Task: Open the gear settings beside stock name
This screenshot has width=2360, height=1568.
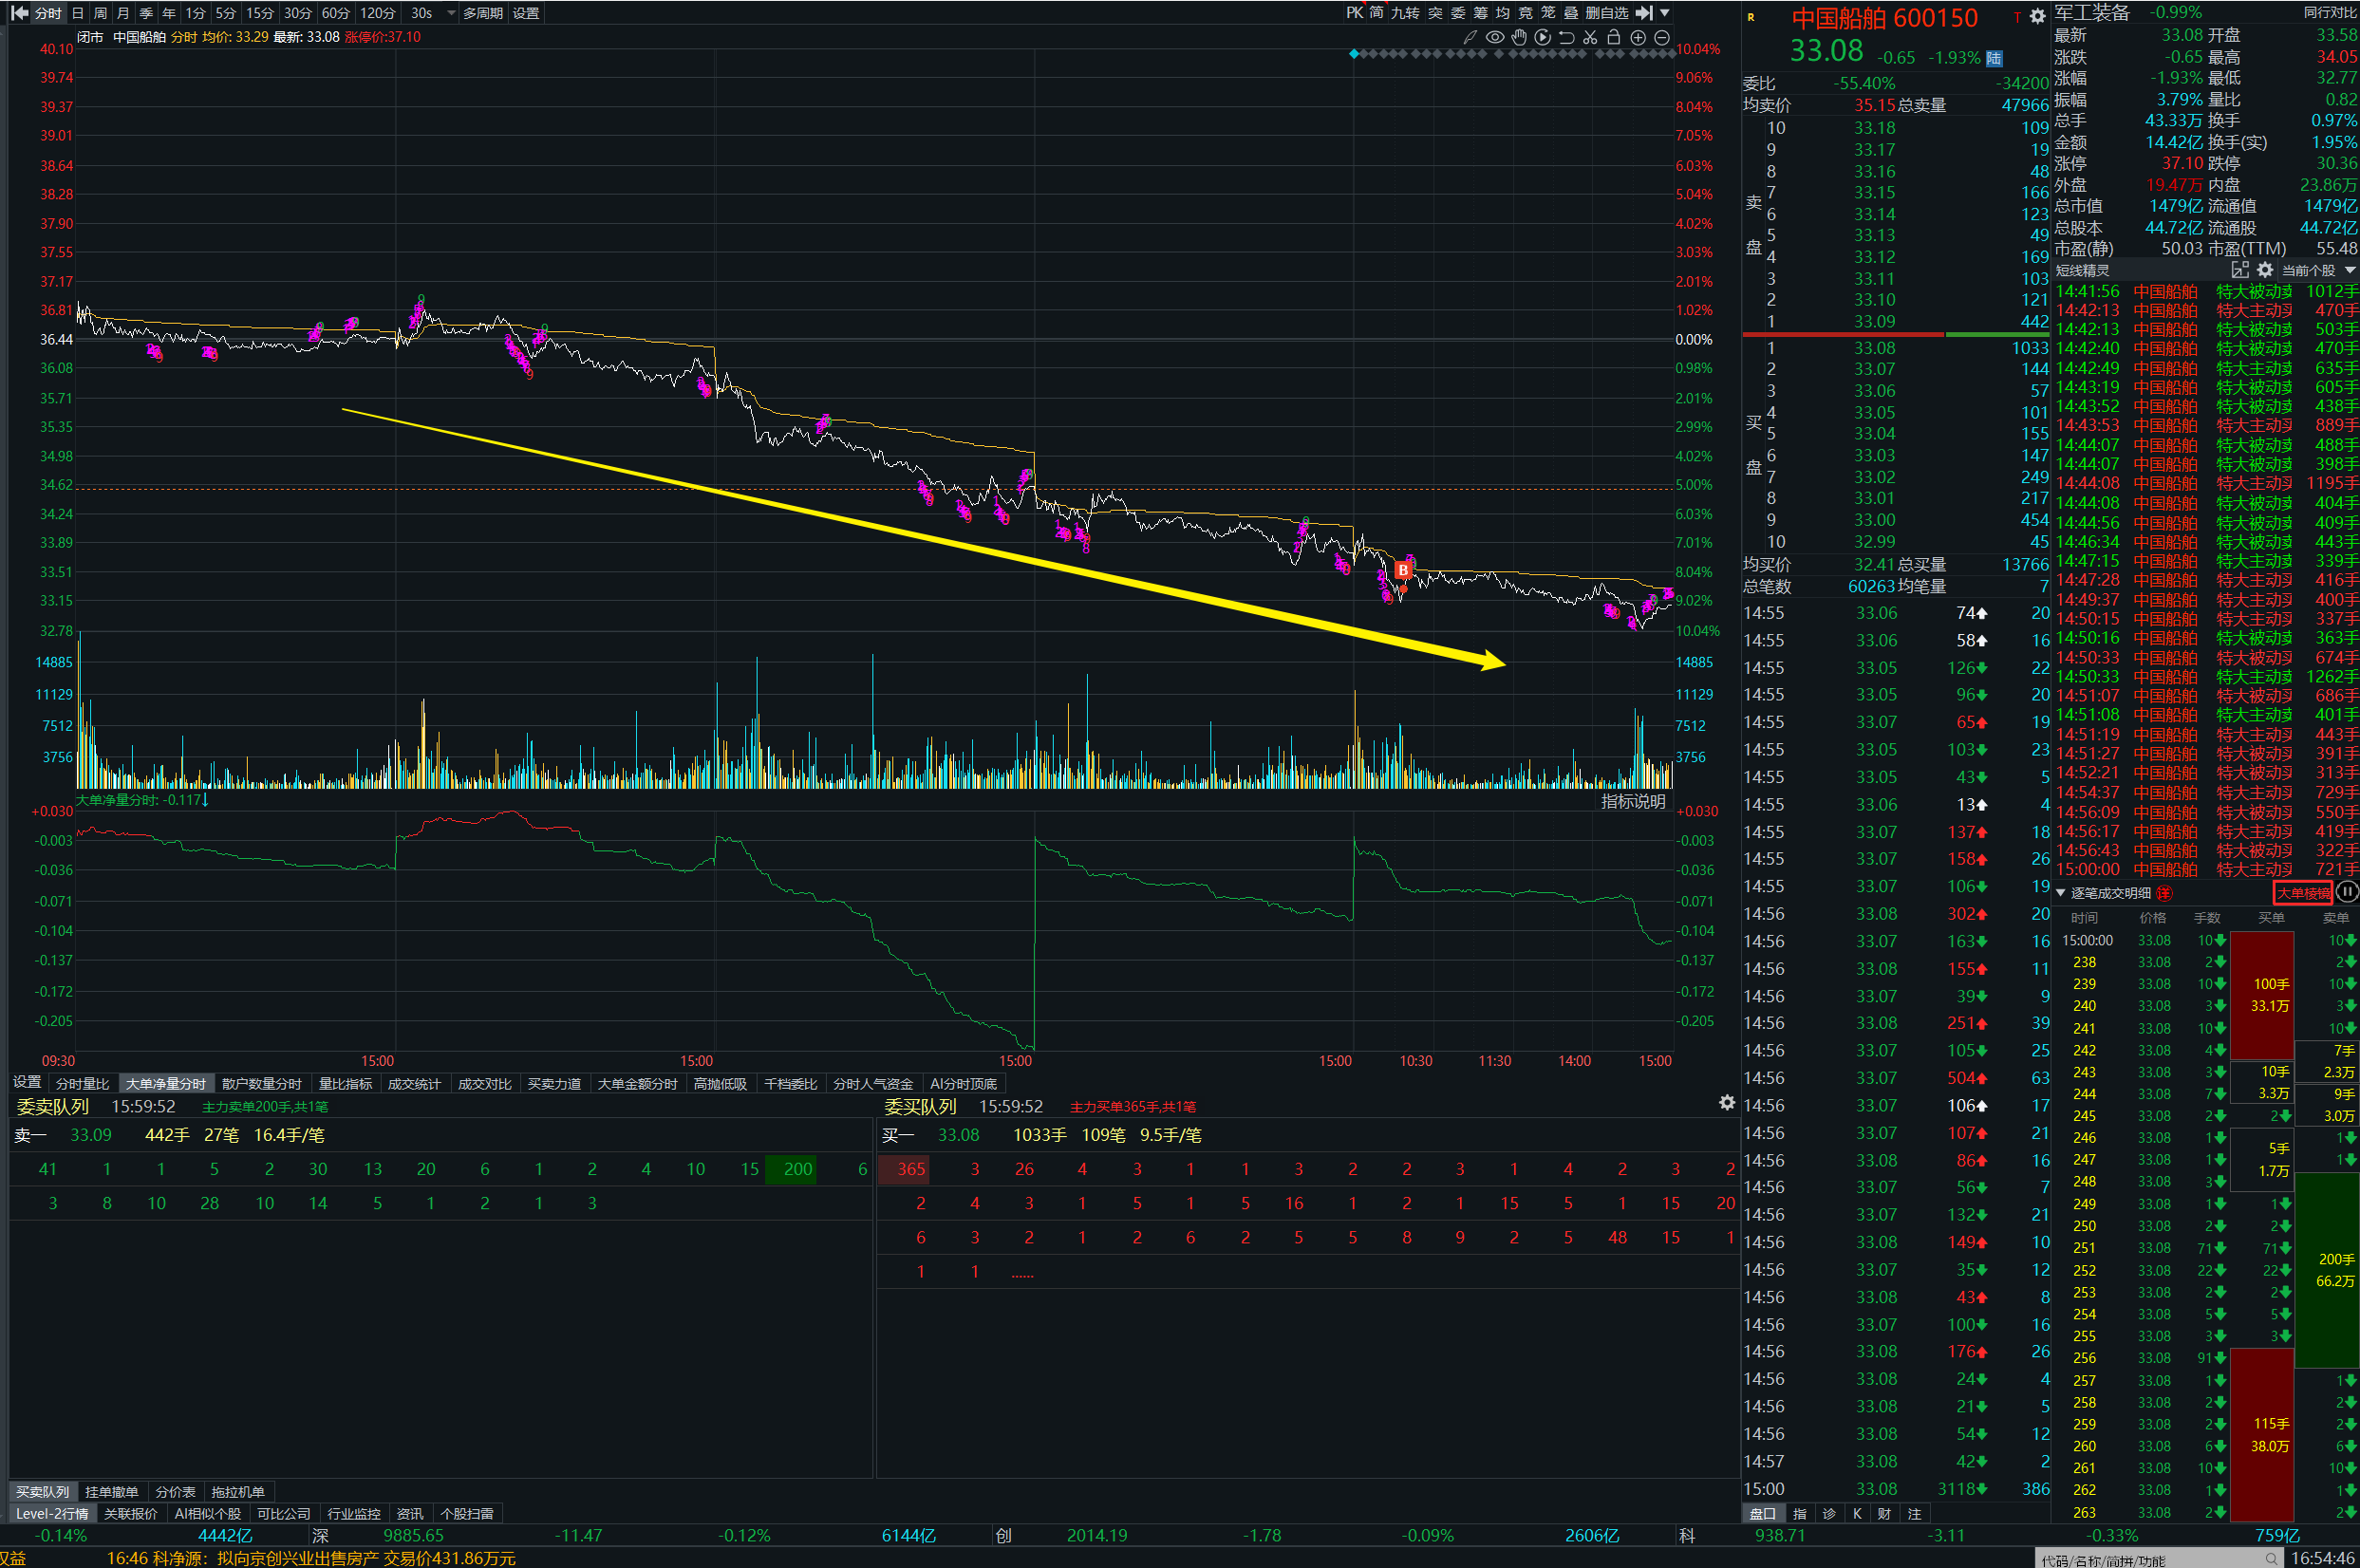Action: 2037,16
